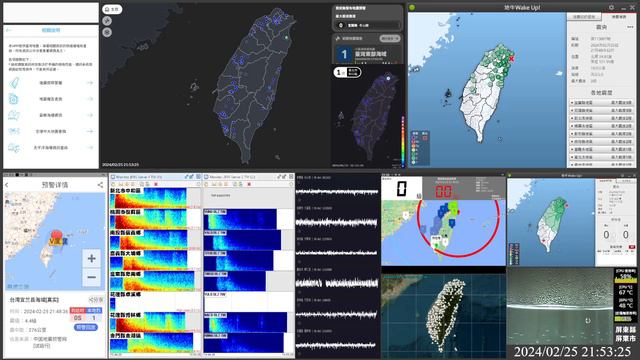Click the 主頁 home button on dark map
640x360 pixels.
112,9
